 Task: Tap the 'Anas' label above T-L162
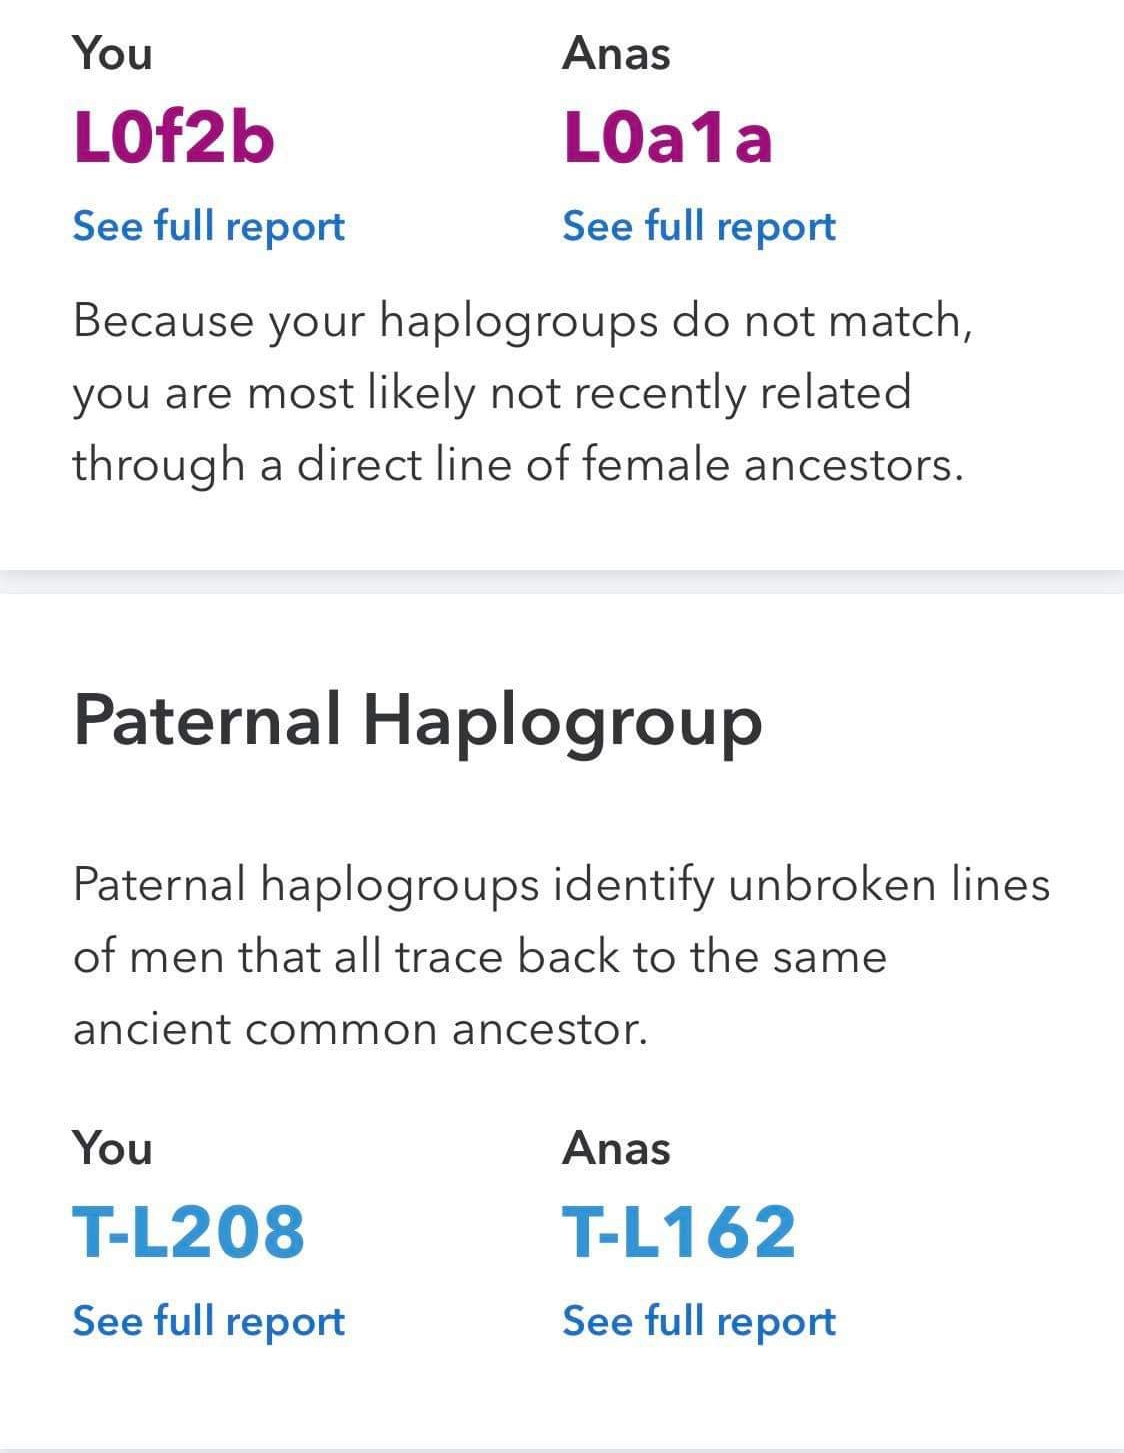pos(616,1148)
